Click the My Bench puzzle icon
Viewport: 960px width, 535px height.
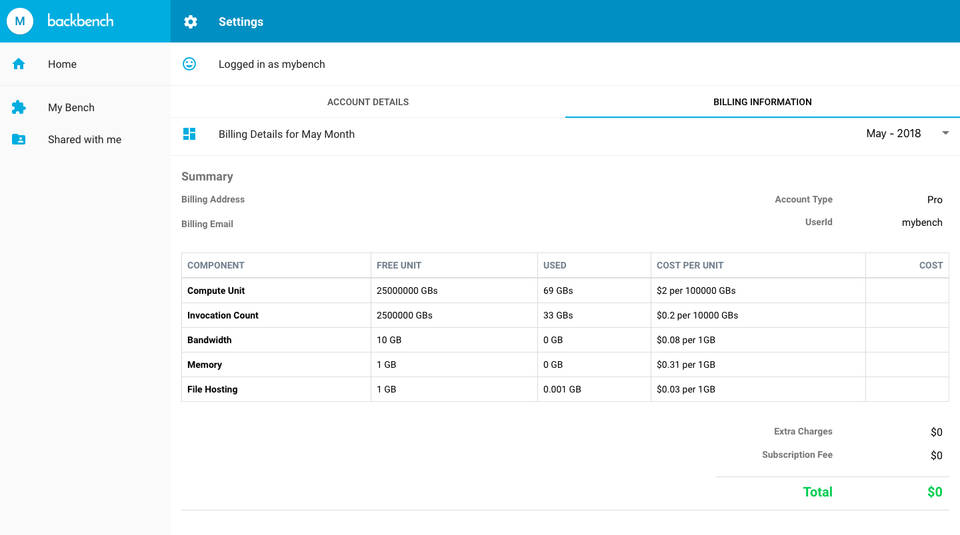pyautogui.click(x=18, y=107)
